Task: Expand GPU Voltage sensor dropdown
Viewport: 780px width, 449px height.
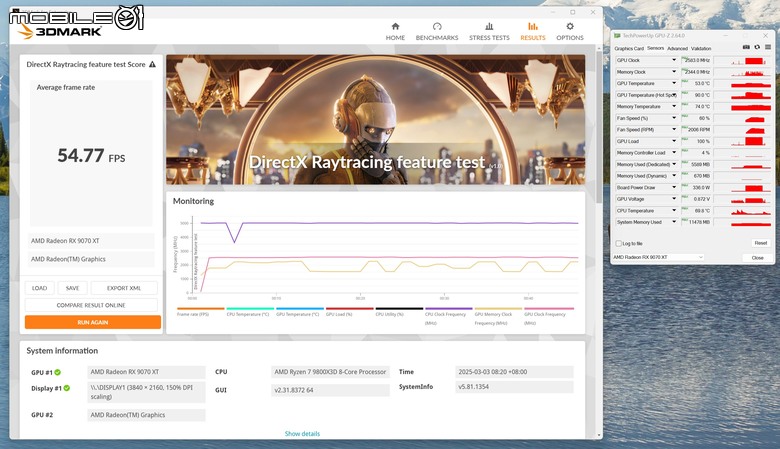Action: pos(674,199)
